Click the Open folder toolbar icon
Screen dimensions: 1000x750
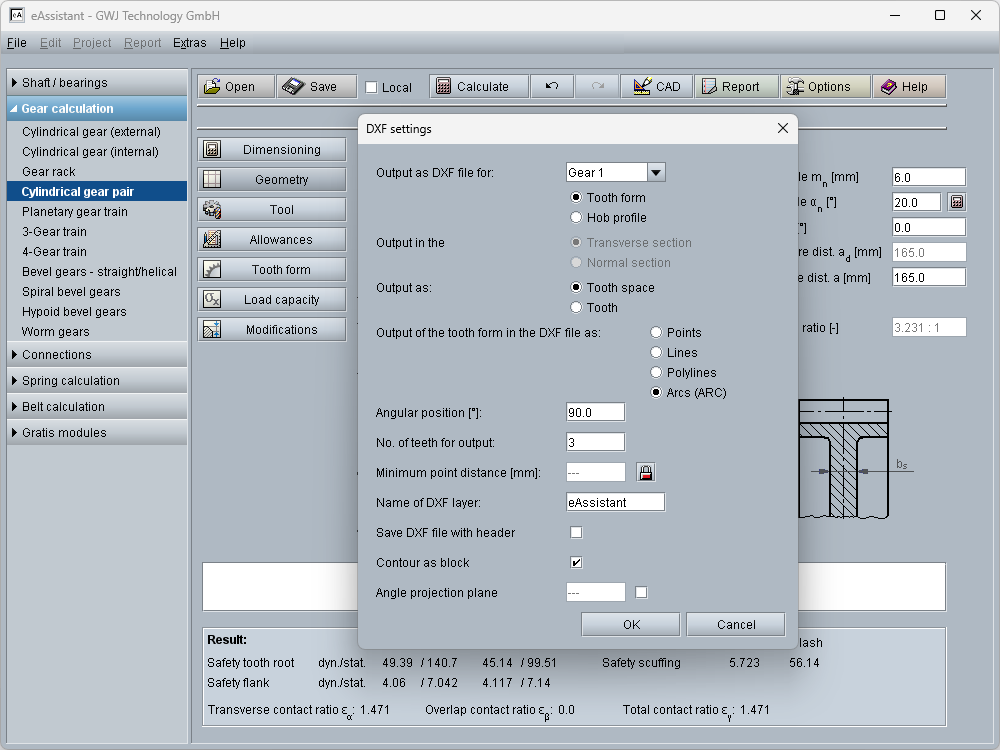(212, 87)
